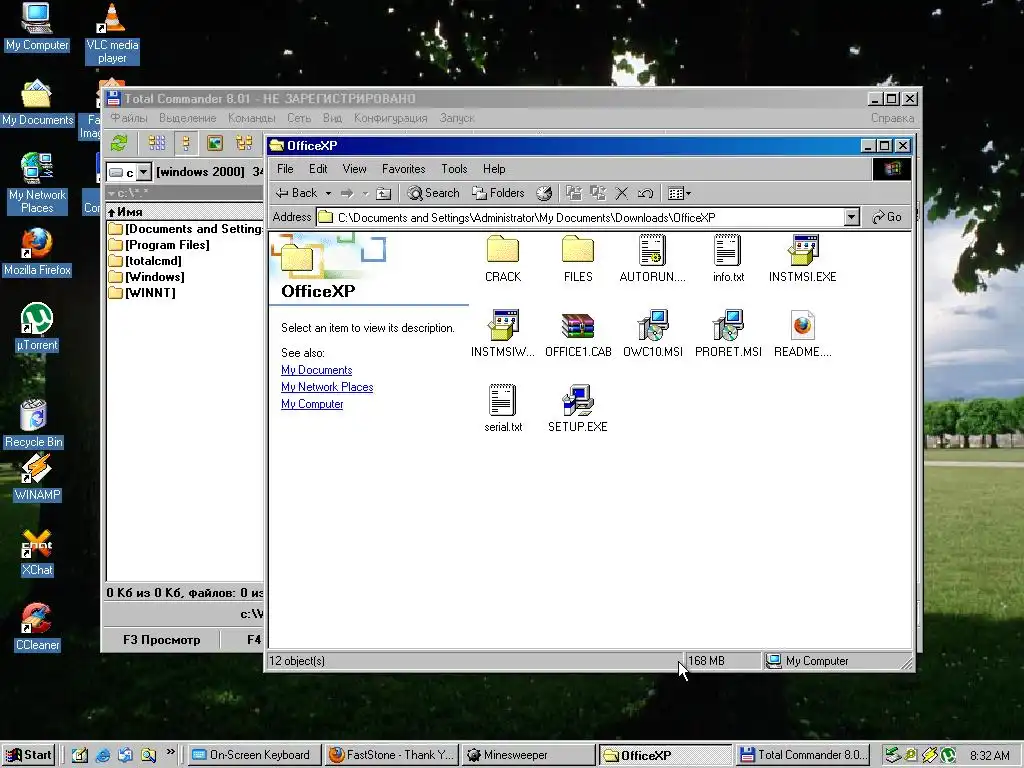Select CCleaner desktop icon
This screenshot has width=1024, height=768.
pyautogui.click(x=37, y=627)
